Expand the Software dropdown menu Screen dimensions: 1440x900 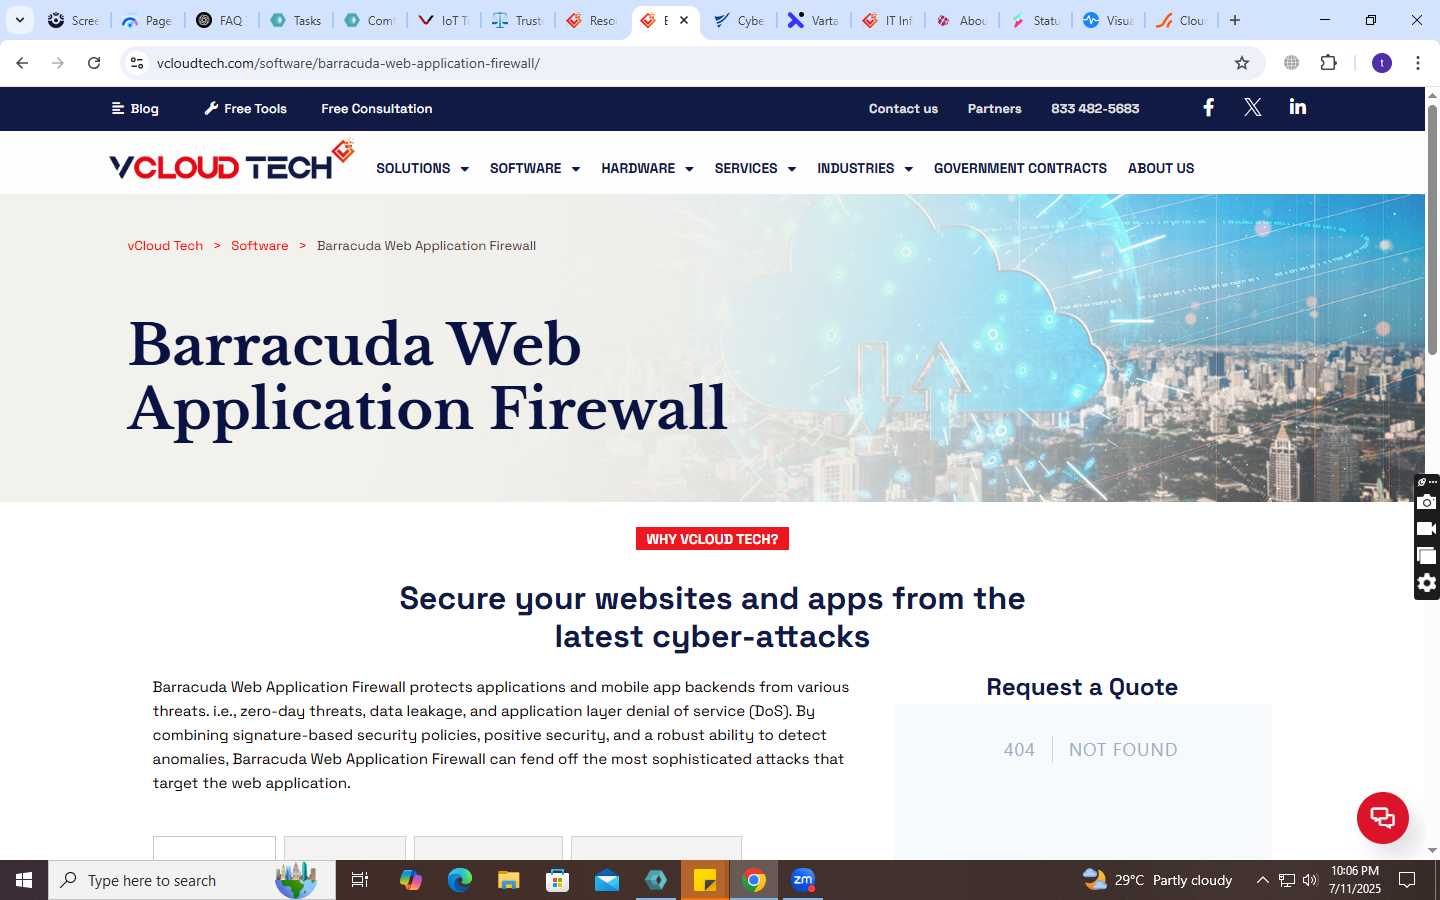pyautogui.click(x=535, y=168)
